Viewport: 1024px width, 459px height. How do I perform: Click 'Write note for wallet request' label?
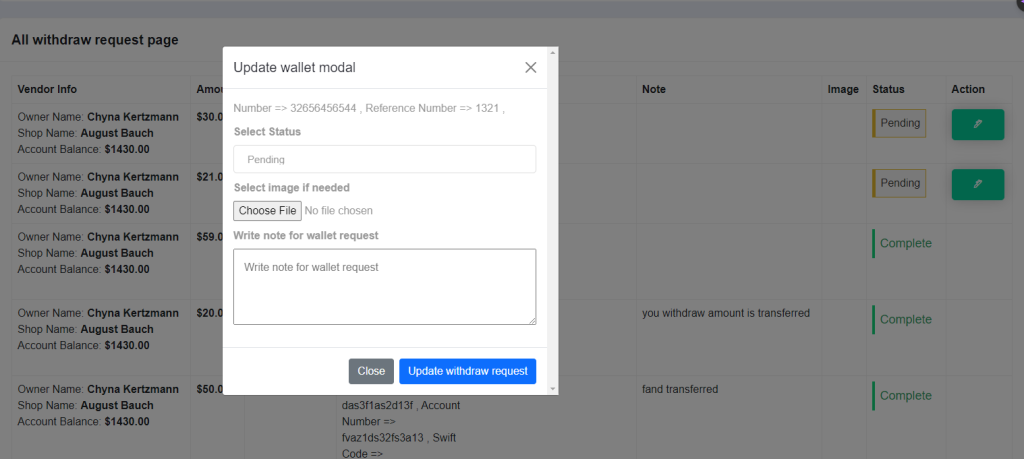(x=306, y=236)
